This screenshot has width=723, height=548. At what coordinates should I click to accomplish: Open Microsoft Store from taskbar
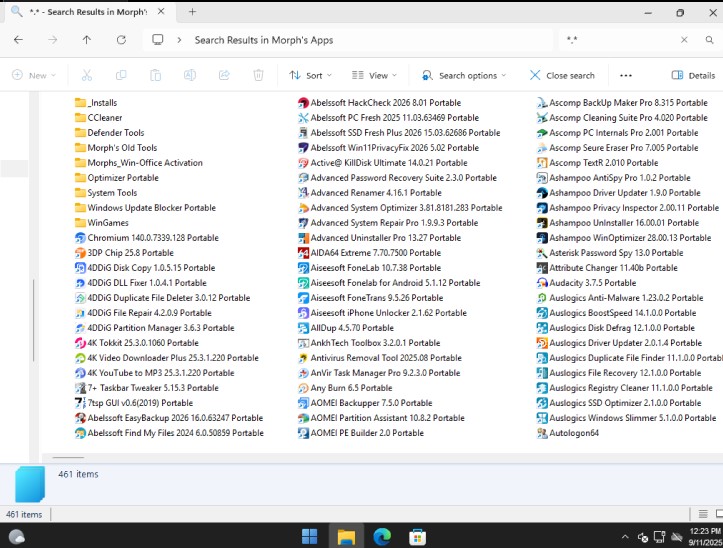(417, 536)
